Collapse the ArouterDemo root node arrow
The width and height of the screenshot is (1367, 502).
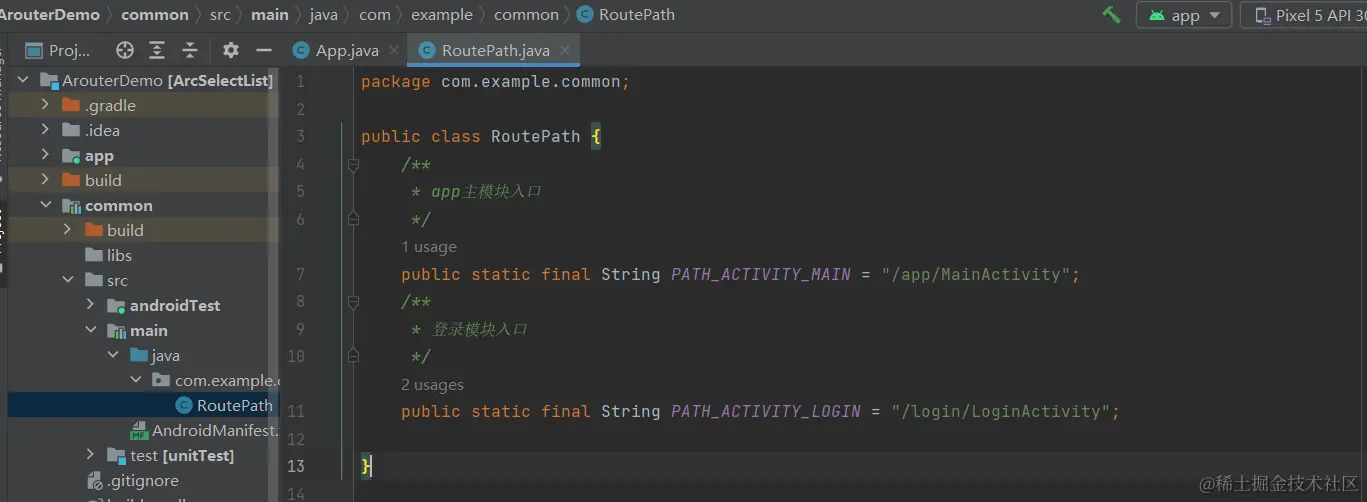pyautogui.click(x=23, y=80)
